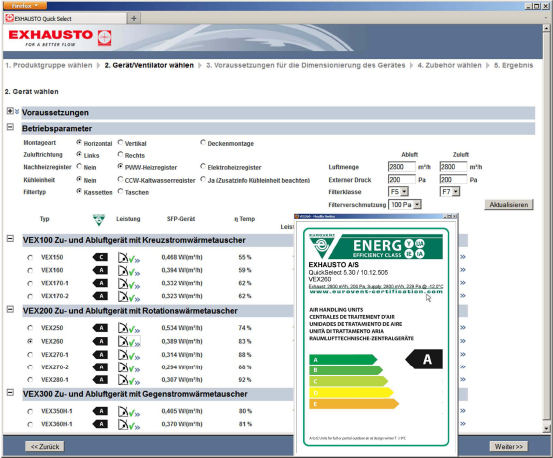Open a new browser tab
This screenshot has width=553, height=458.
coord(134,18)
